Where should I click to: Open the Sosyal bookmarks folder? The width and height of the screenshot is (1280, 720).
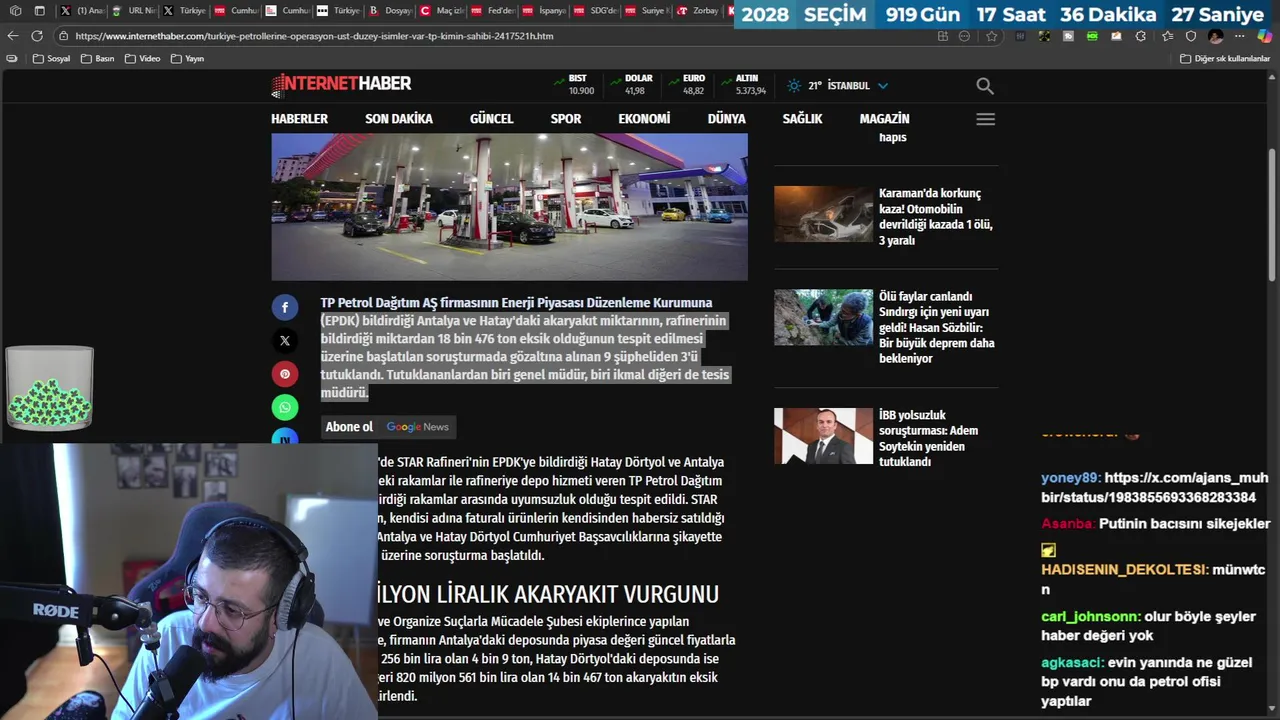(x=52, y=59)
